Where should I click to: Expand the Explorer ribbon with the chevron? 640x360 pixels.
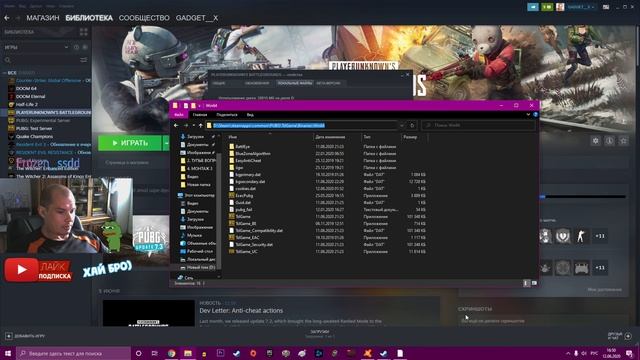coord(528,115)
